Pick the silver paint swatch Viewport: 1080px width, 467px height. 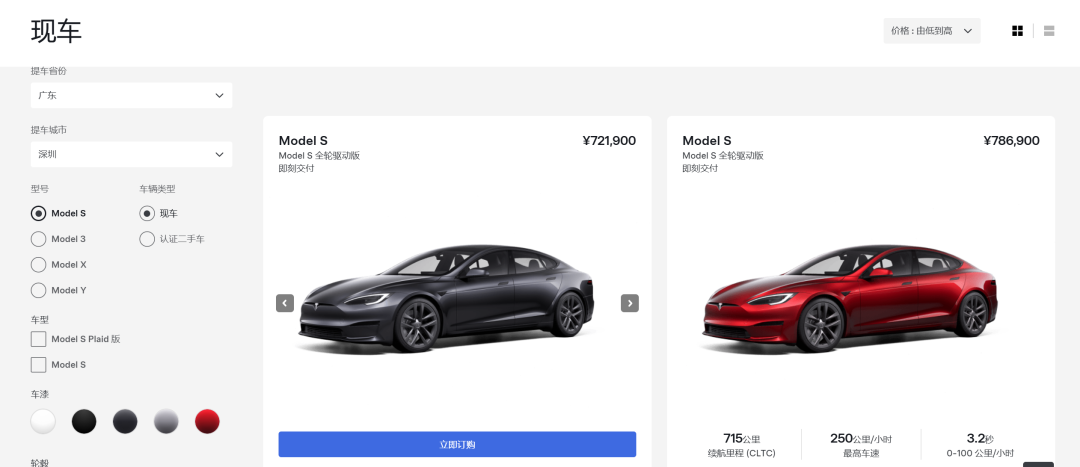pos(166,422)
